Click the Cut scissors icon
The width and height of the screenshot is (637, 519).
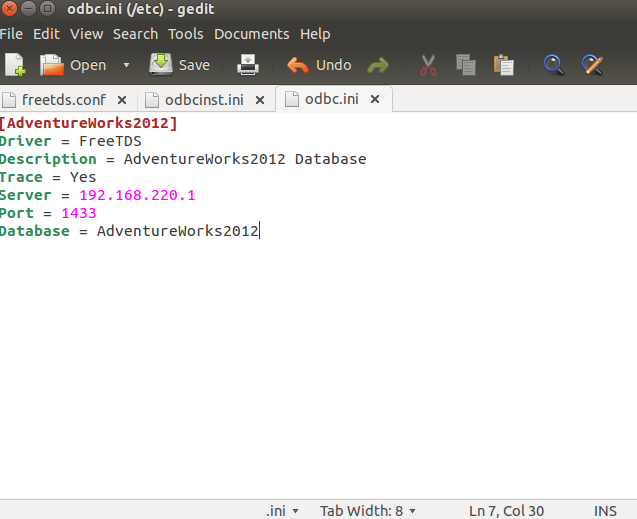point(428,65)
